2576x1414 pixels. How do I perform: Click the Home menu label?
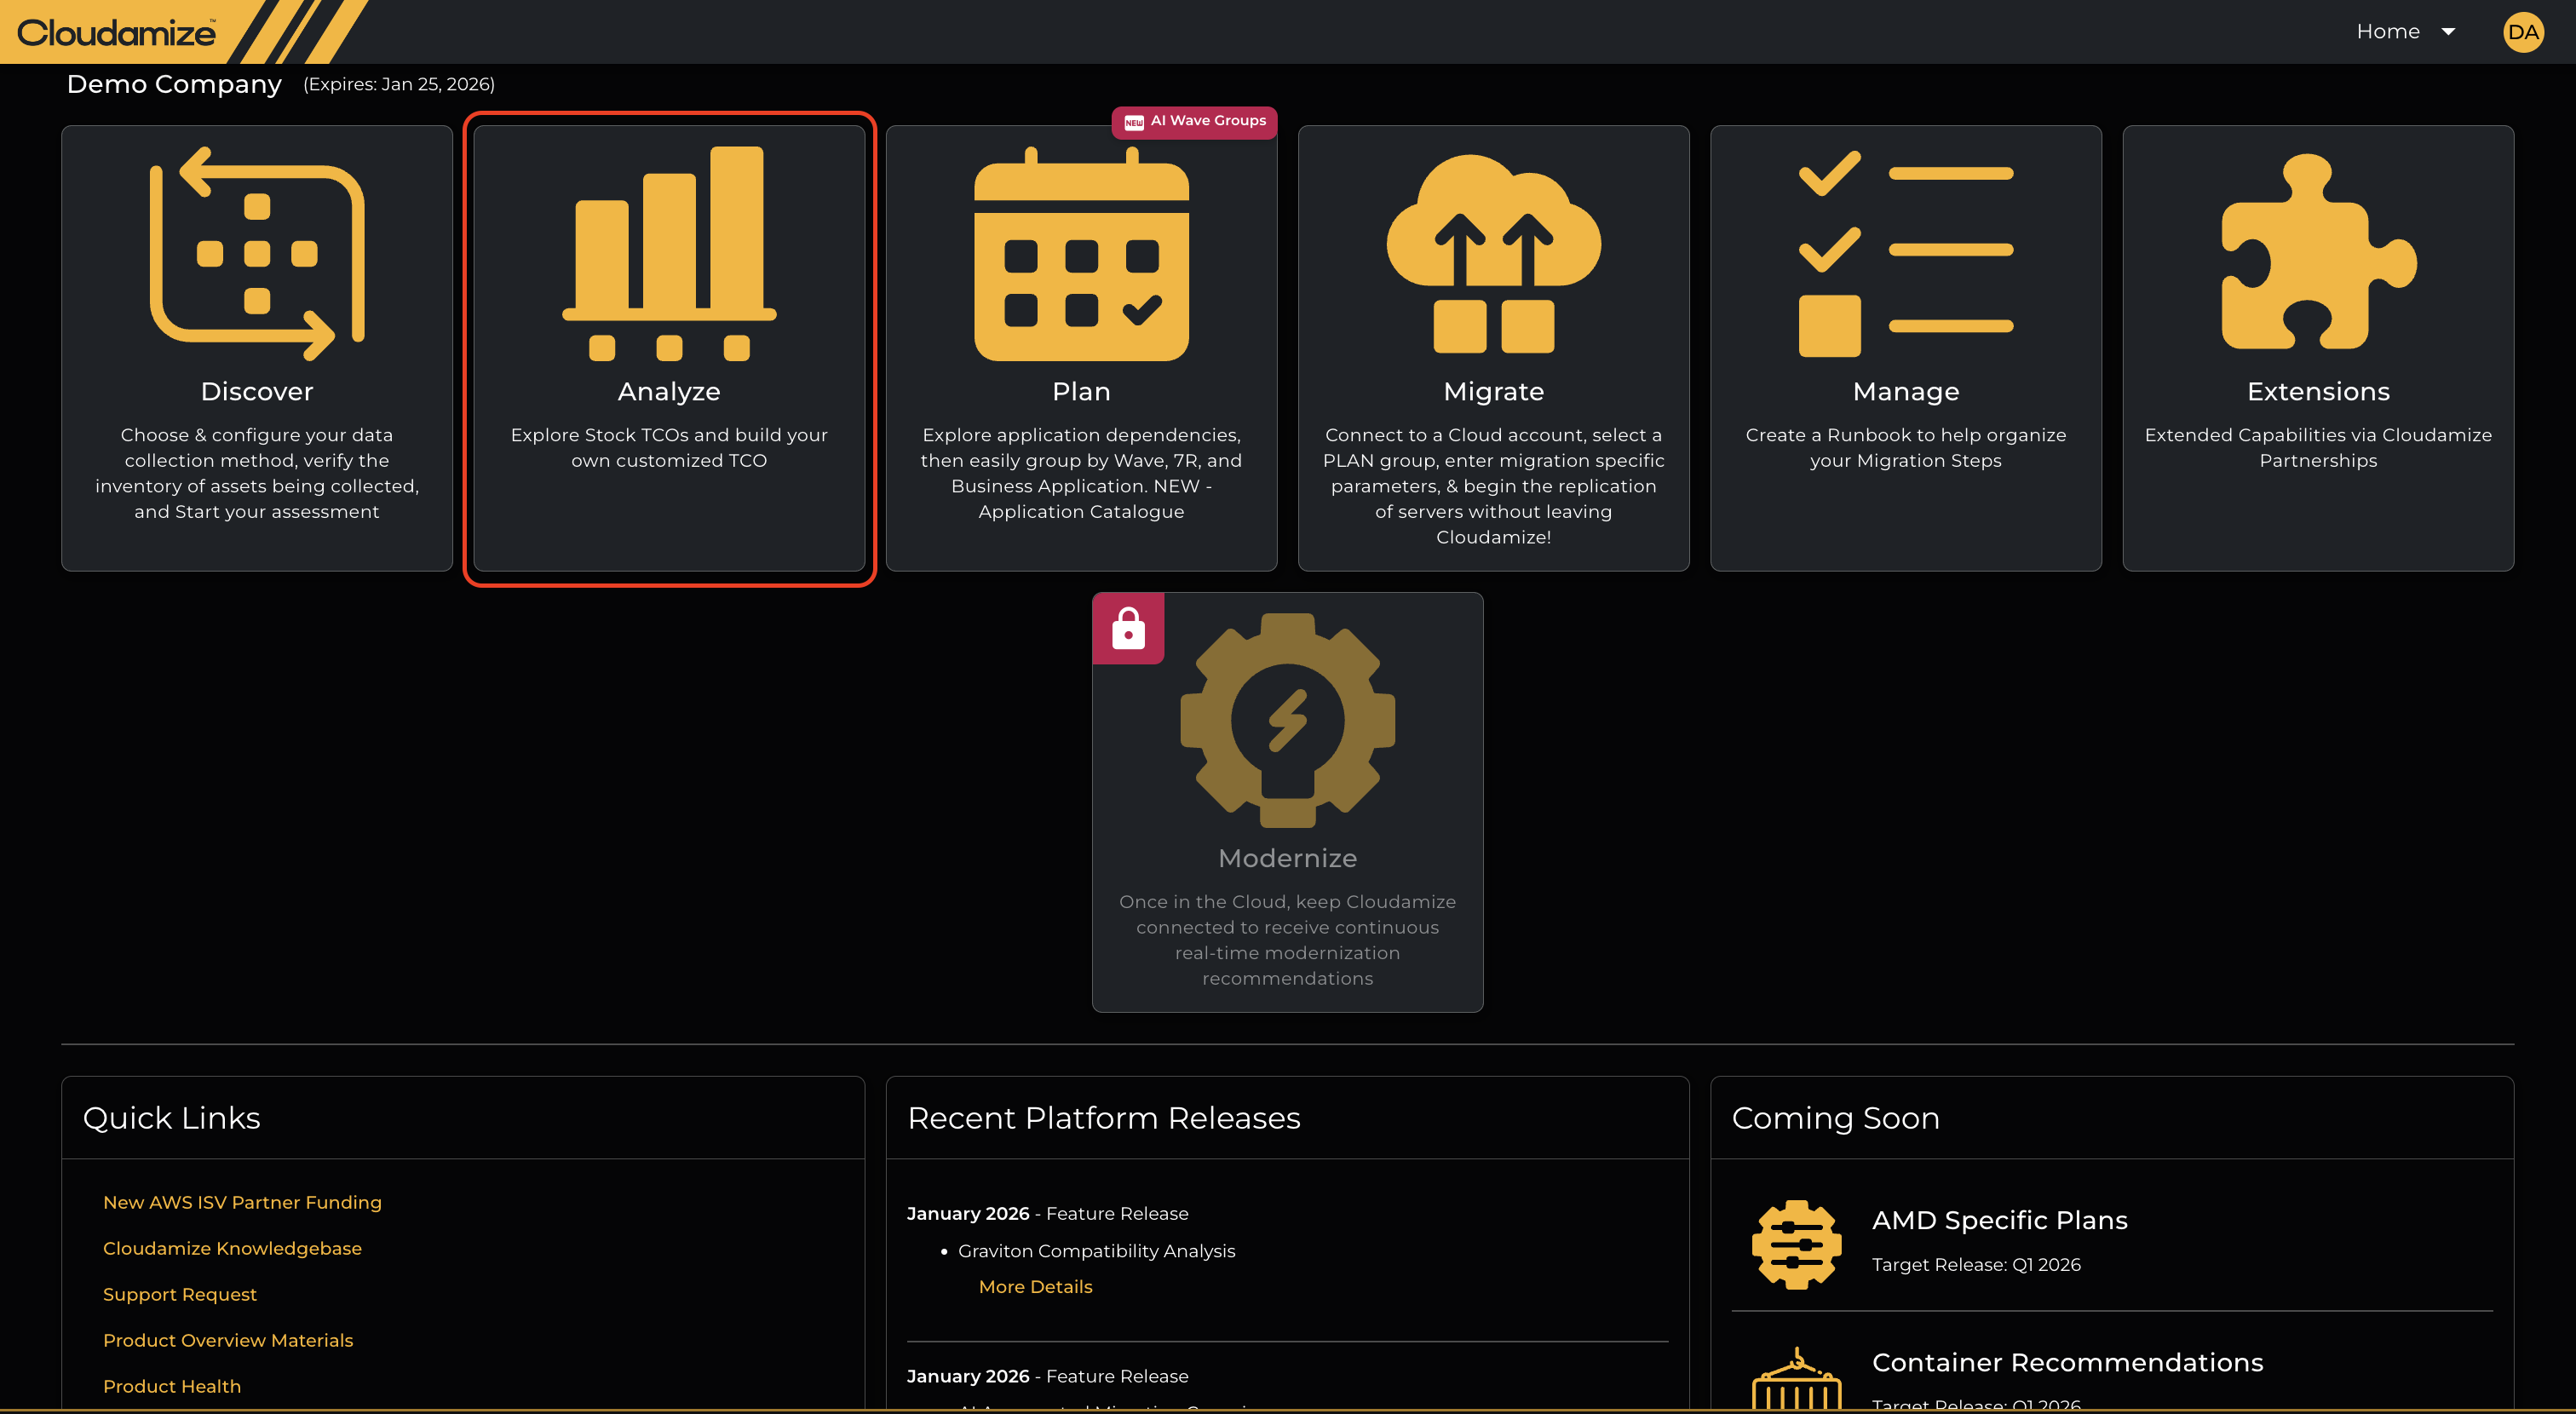(2388, 32)
